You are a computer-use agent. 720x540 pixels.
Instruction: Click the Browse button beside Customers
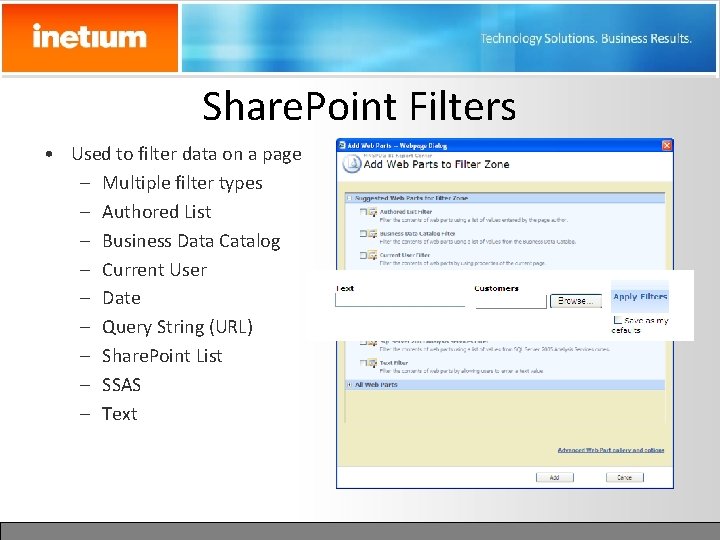click(576, 301)
